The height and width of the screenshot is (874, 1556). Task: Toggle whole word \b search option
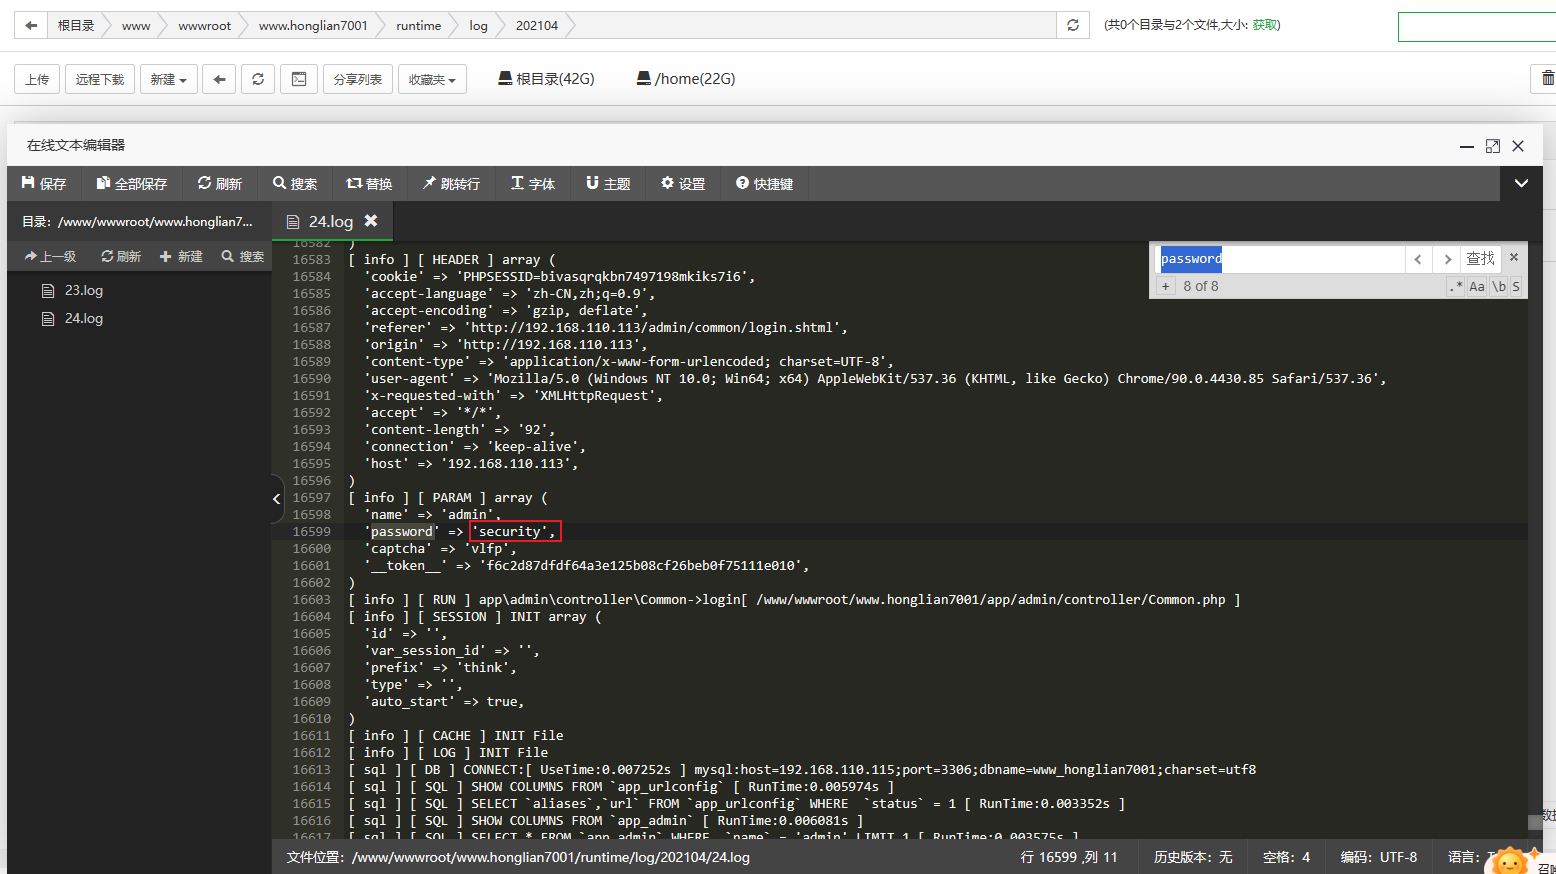click(1498, 286)
